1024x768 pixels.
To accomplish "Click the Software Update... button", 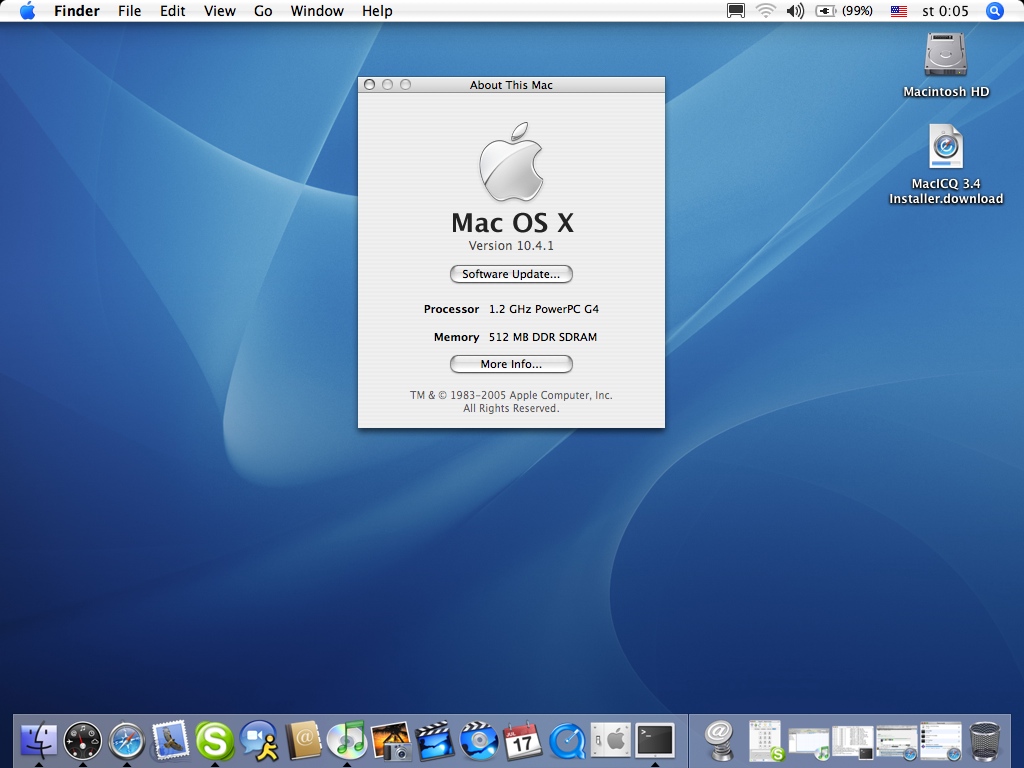I will tap(511, 274).
